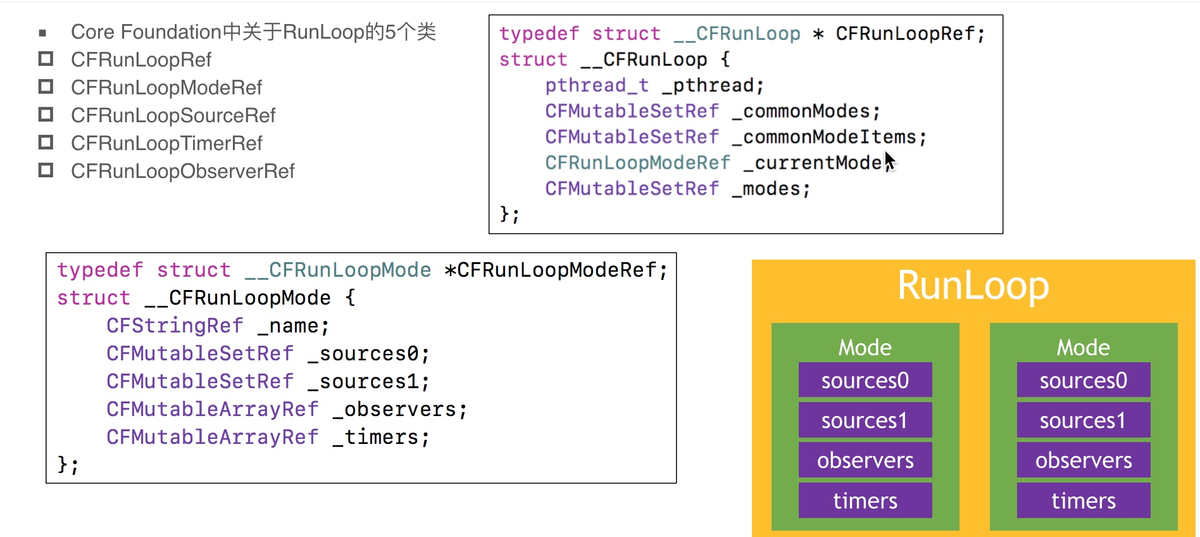Click the RunLoop title in the orange diagram

973,286
